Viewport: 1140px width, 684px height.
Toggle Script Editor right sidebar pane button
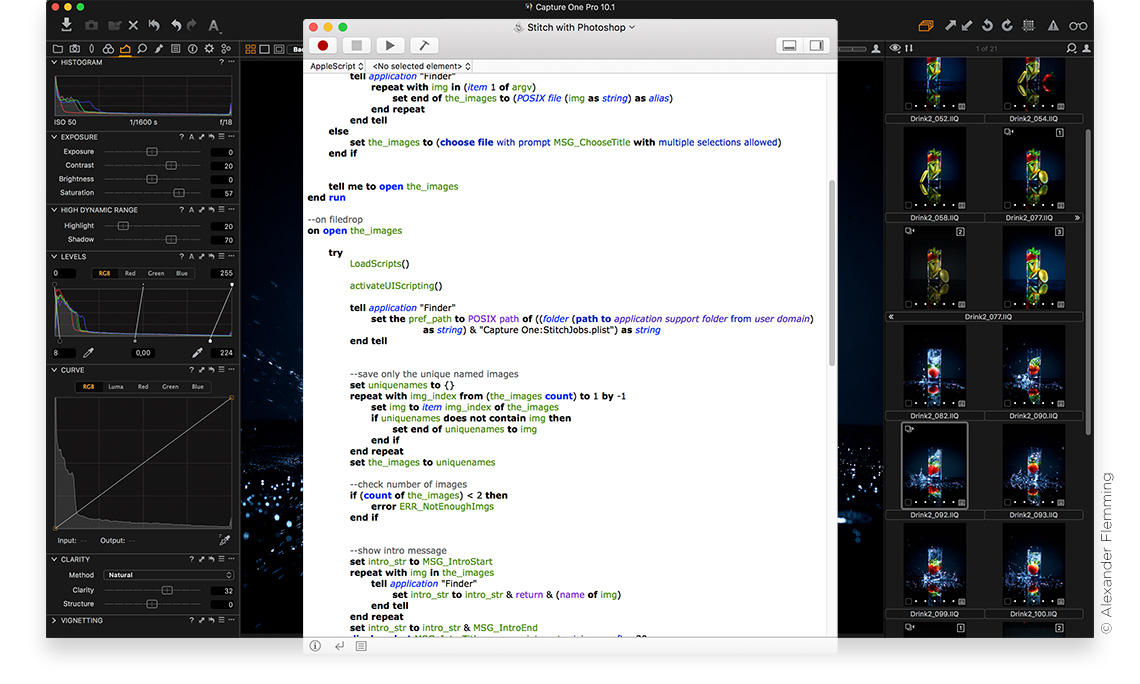(x=817, y=45)
